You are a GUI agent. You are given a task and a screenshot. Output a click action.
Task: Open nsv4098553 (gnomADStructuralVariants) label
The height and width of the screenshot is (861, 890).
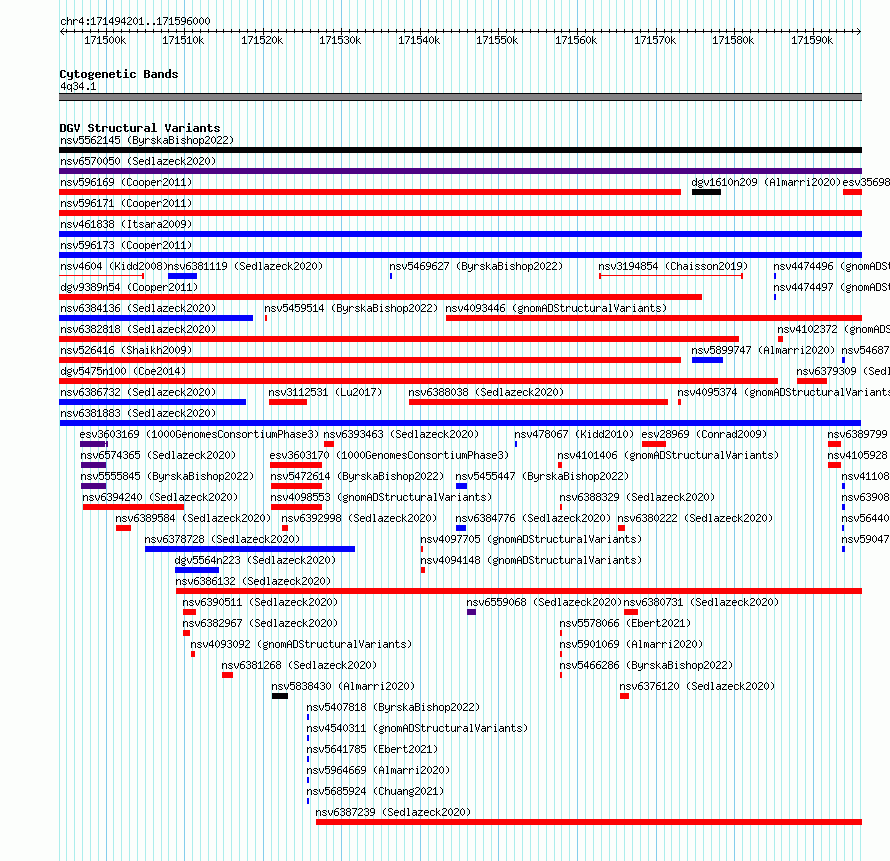click(381, 497)
